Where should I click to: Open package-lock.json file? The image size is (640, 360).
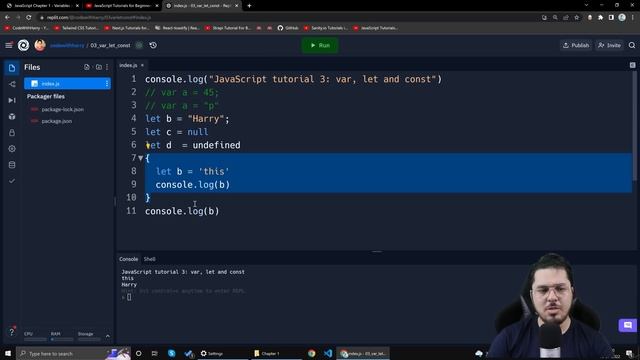coord(62,109)
